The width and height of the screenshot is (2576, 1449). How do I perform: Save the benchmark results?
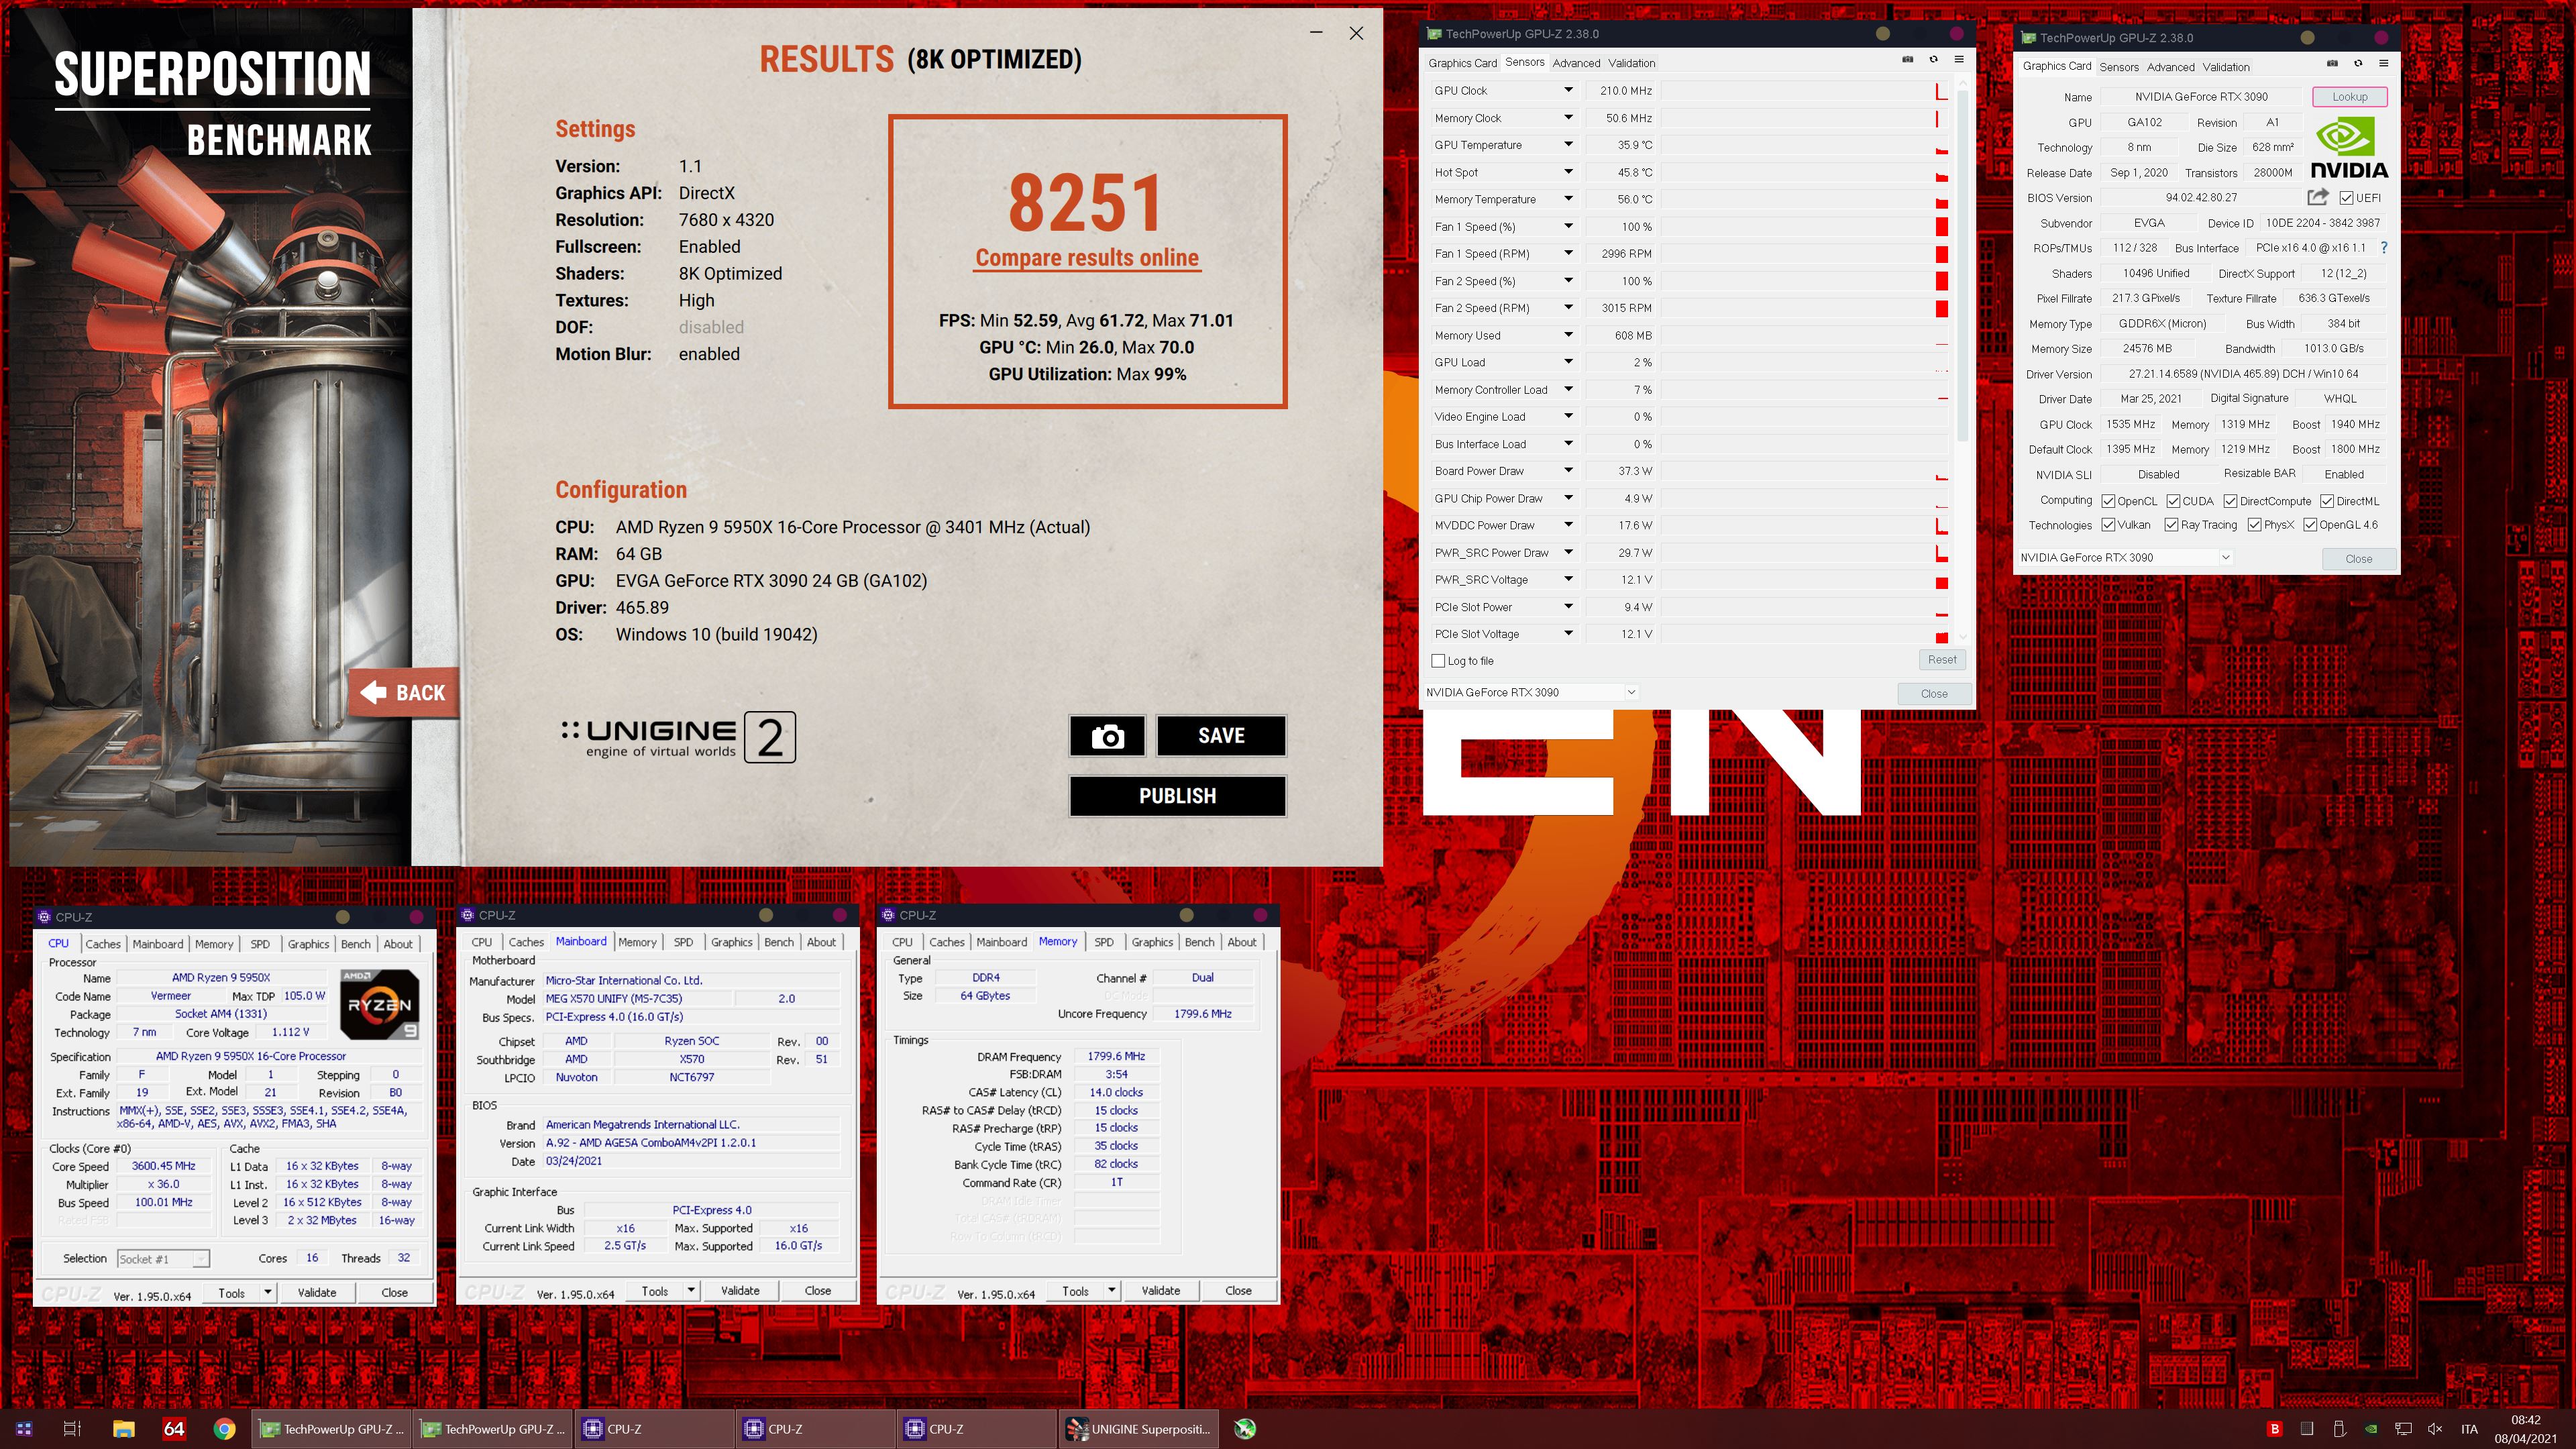click(1221, 736)
